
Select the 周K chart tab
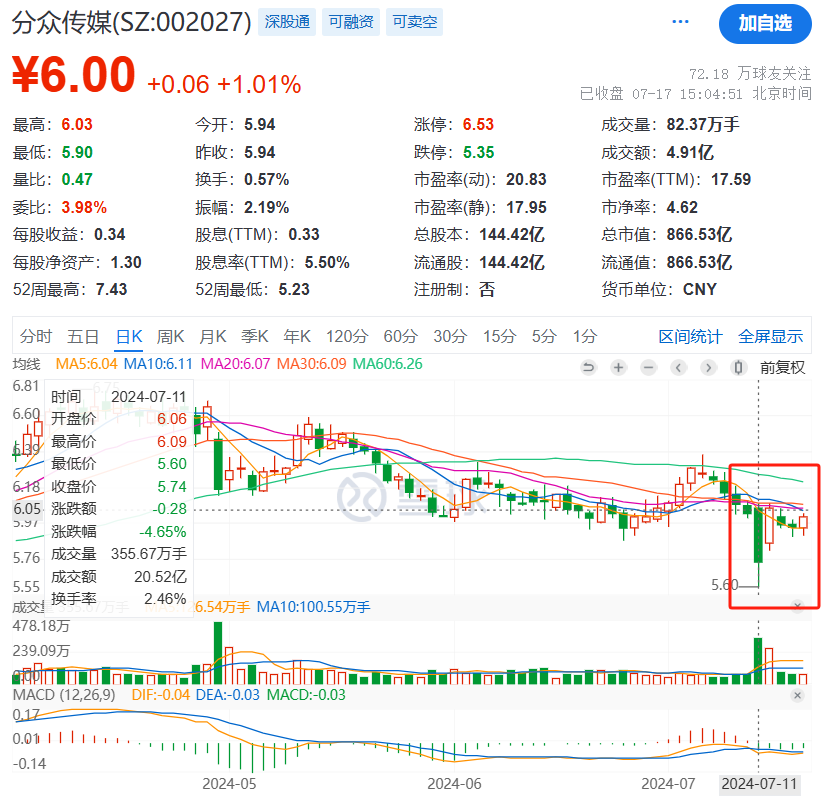pyautogui.click(x=170, y=336)
